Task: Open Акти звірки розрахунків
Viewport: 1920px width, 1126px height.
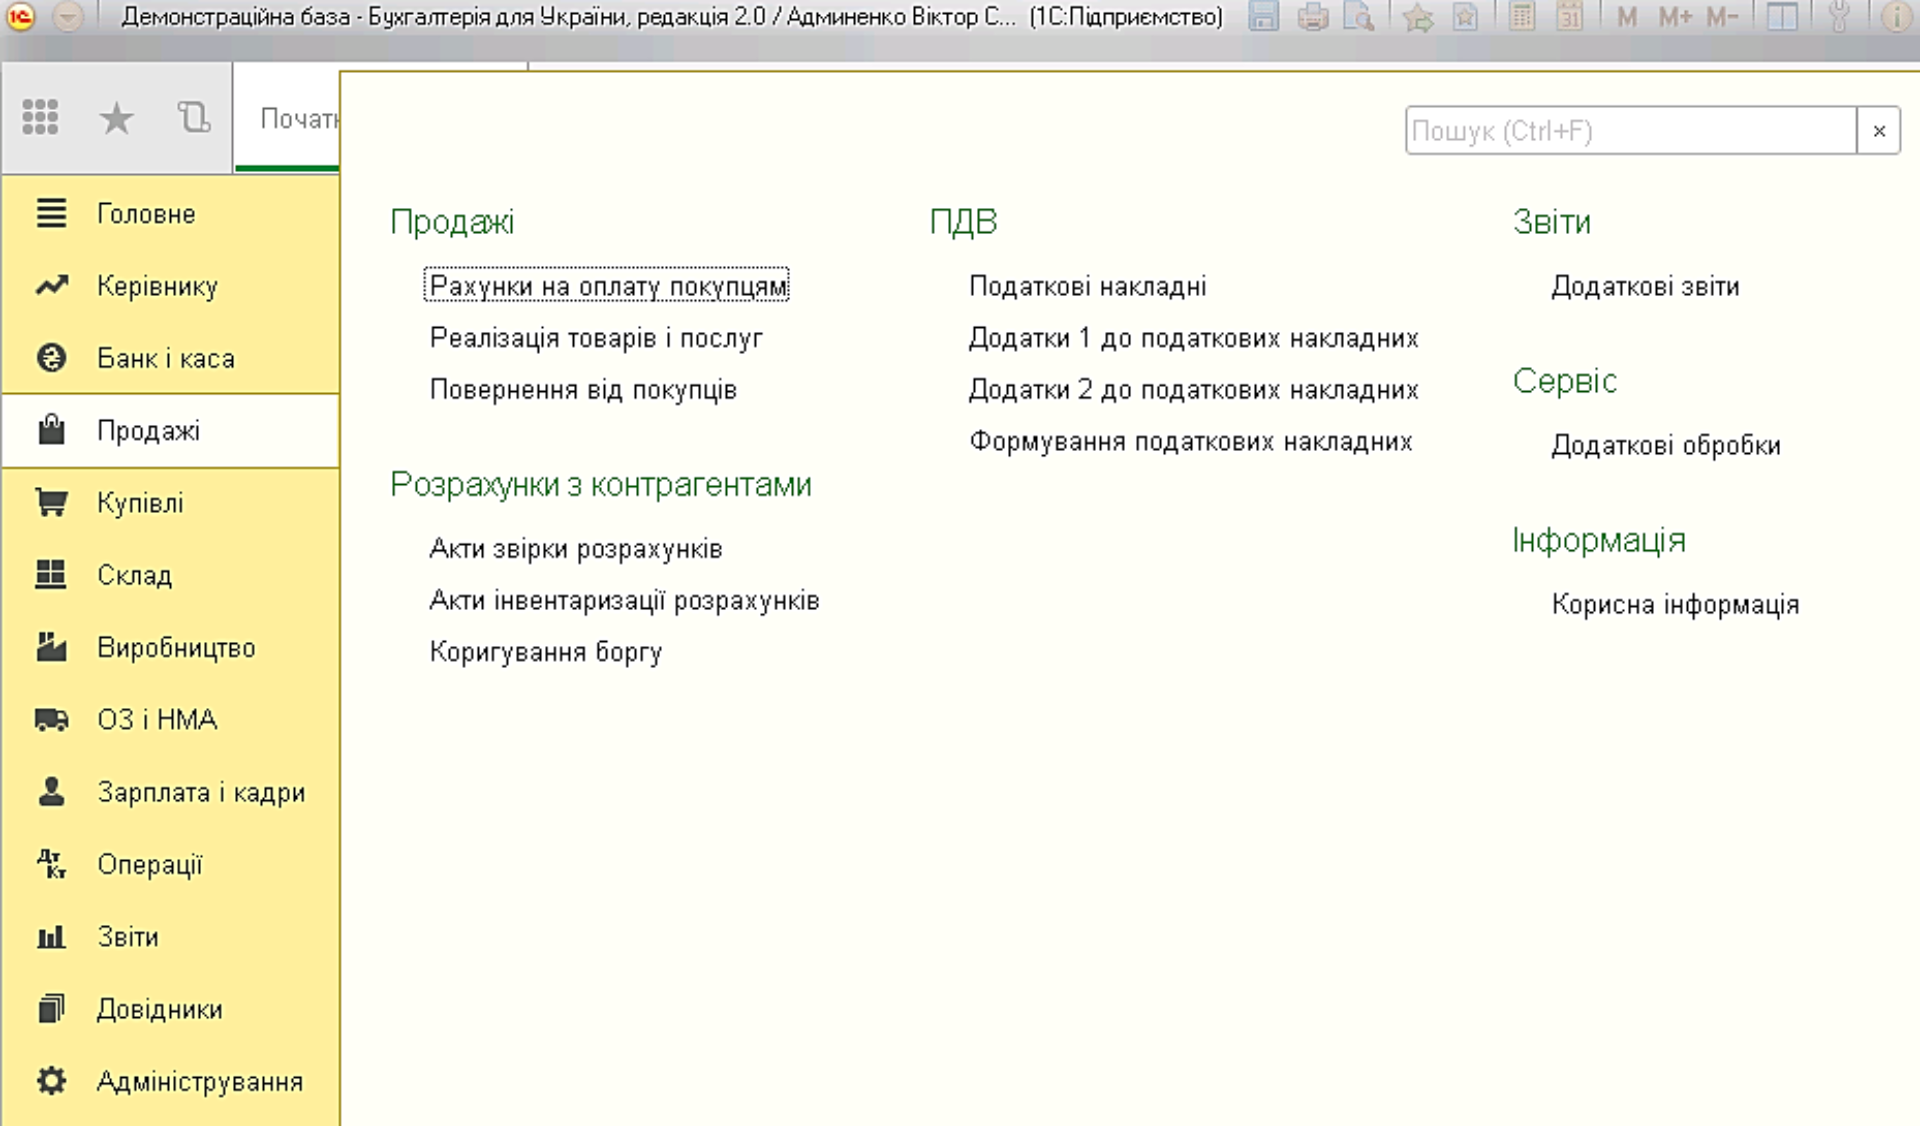Action: (576, 548)
